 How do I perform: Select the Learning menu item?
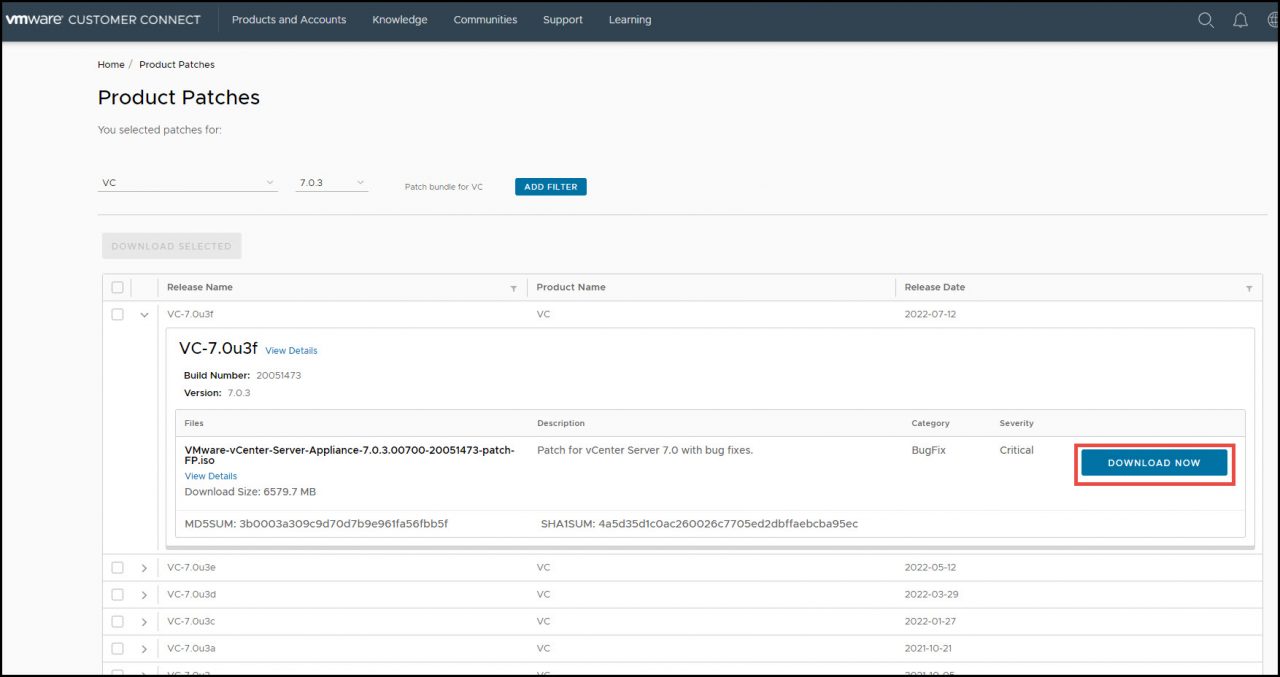[x=629, y=19]
